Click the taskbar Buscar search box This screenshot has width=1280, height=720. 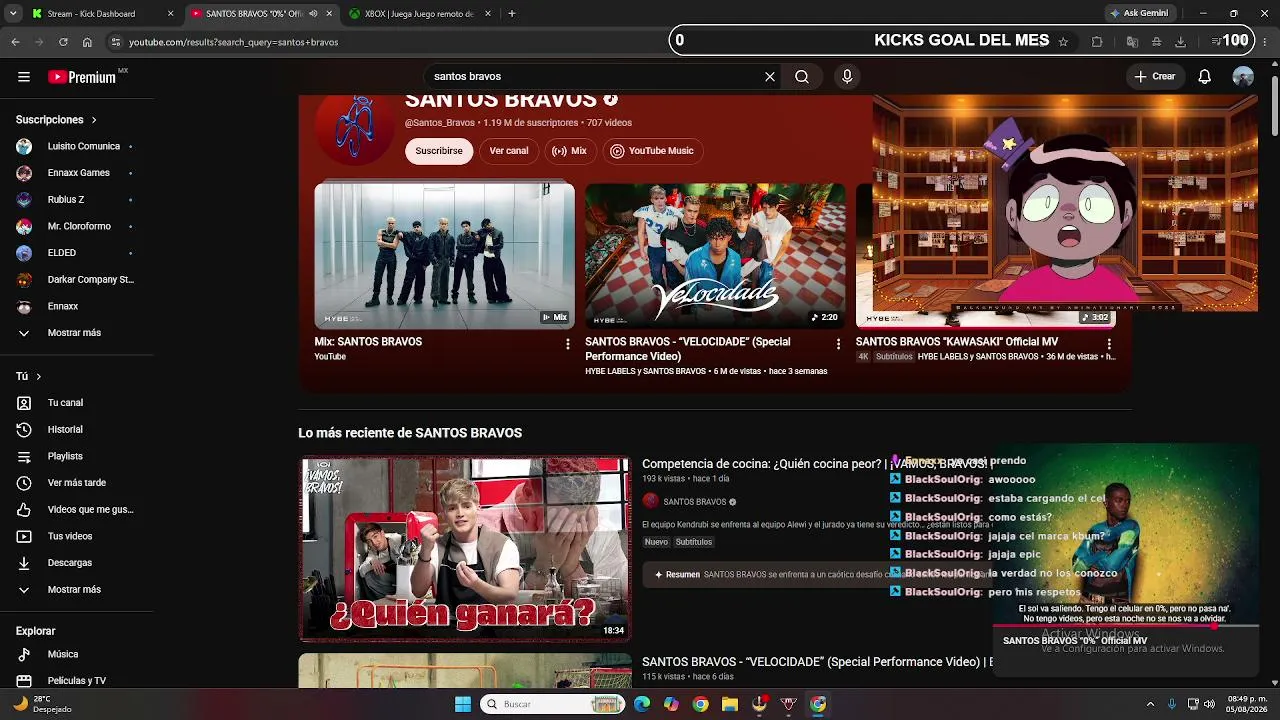pos(553,704)
